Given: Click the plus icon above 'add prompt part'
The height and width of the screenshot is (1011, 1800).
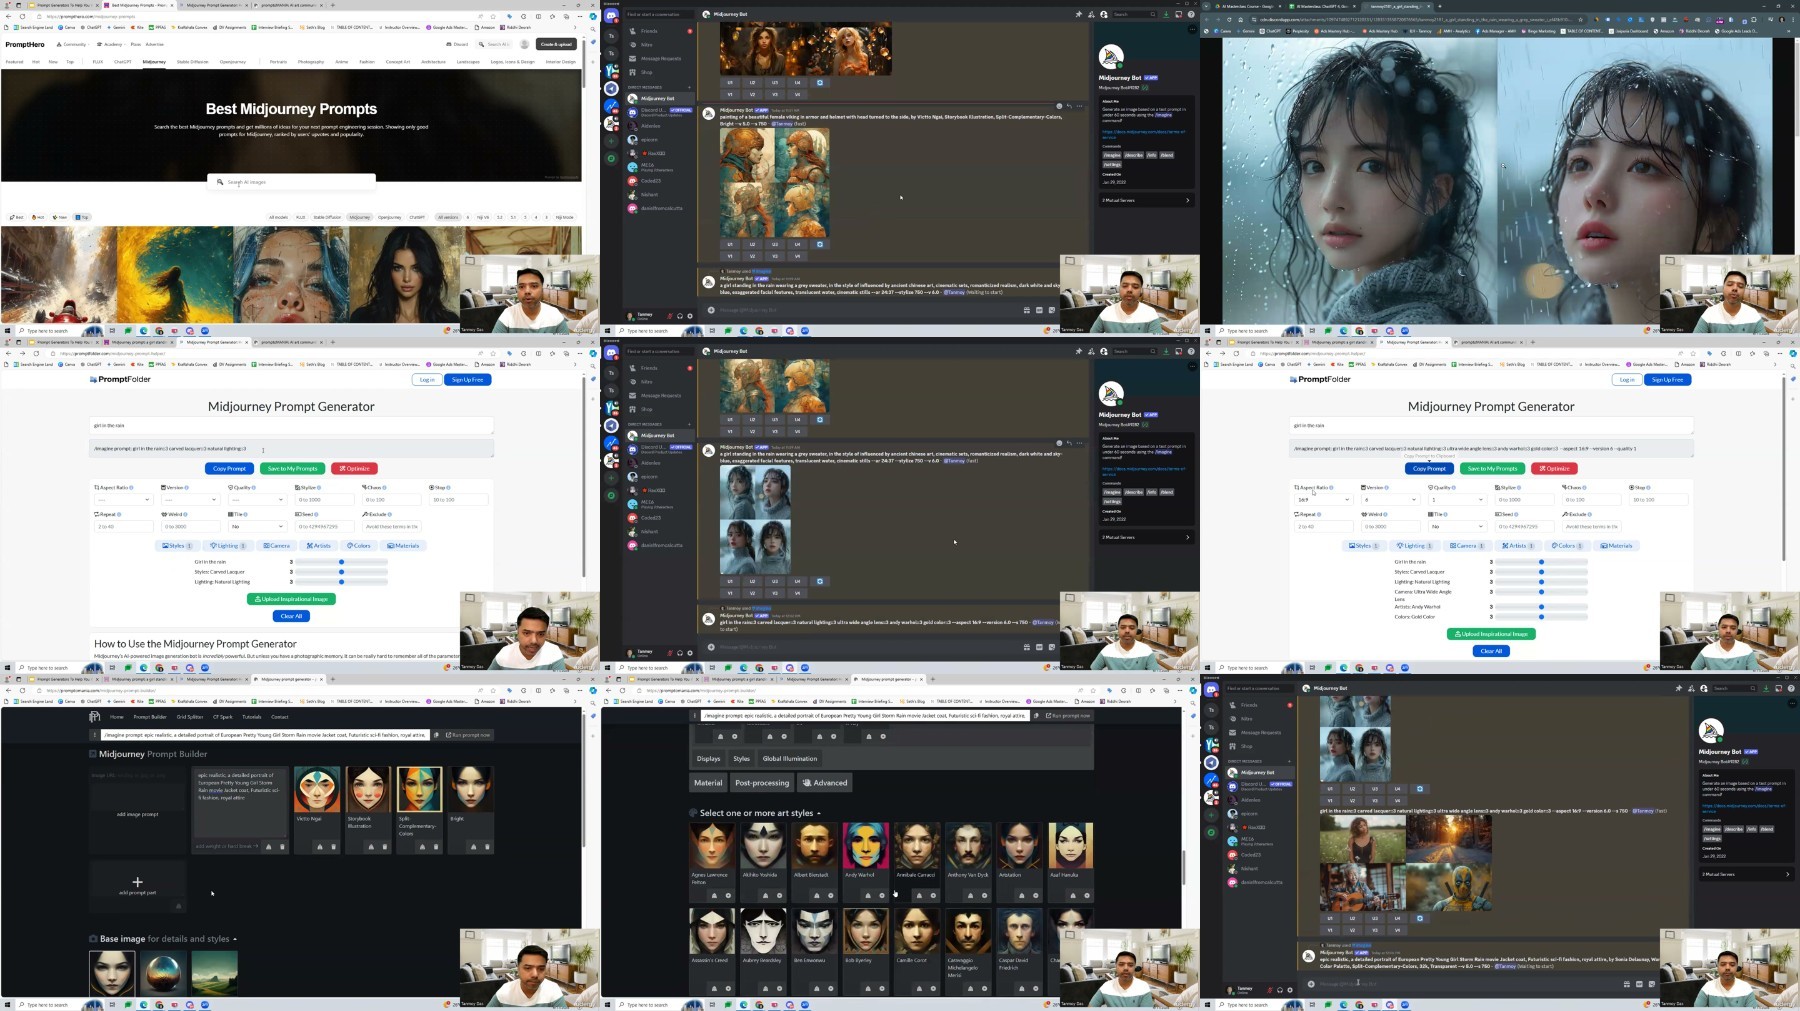Looking at the screenshot, I should tap(137, 882).
